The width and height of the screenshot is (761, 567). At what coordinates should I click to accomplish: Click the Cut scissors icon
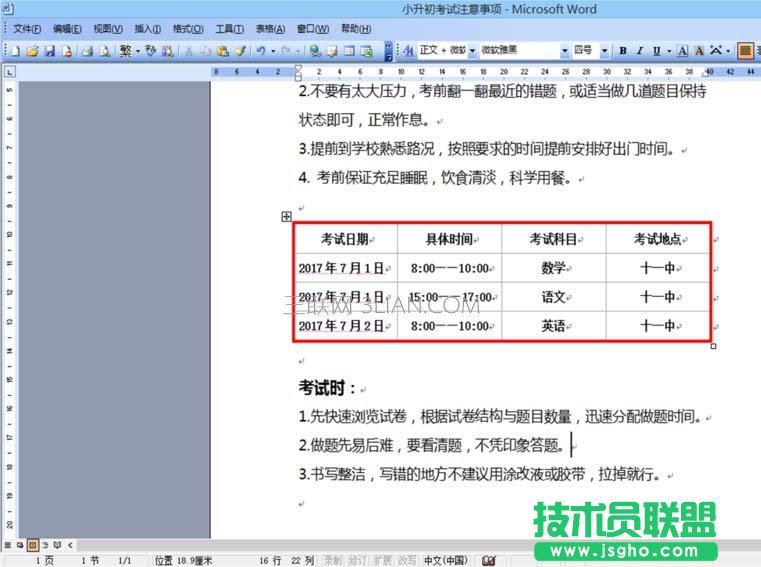(x=189, y=50)
